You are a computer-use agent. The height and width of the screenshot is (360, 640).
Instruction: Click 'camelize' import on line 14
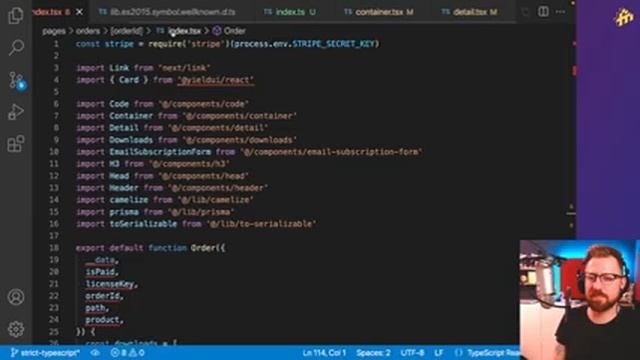pos(129,200)
